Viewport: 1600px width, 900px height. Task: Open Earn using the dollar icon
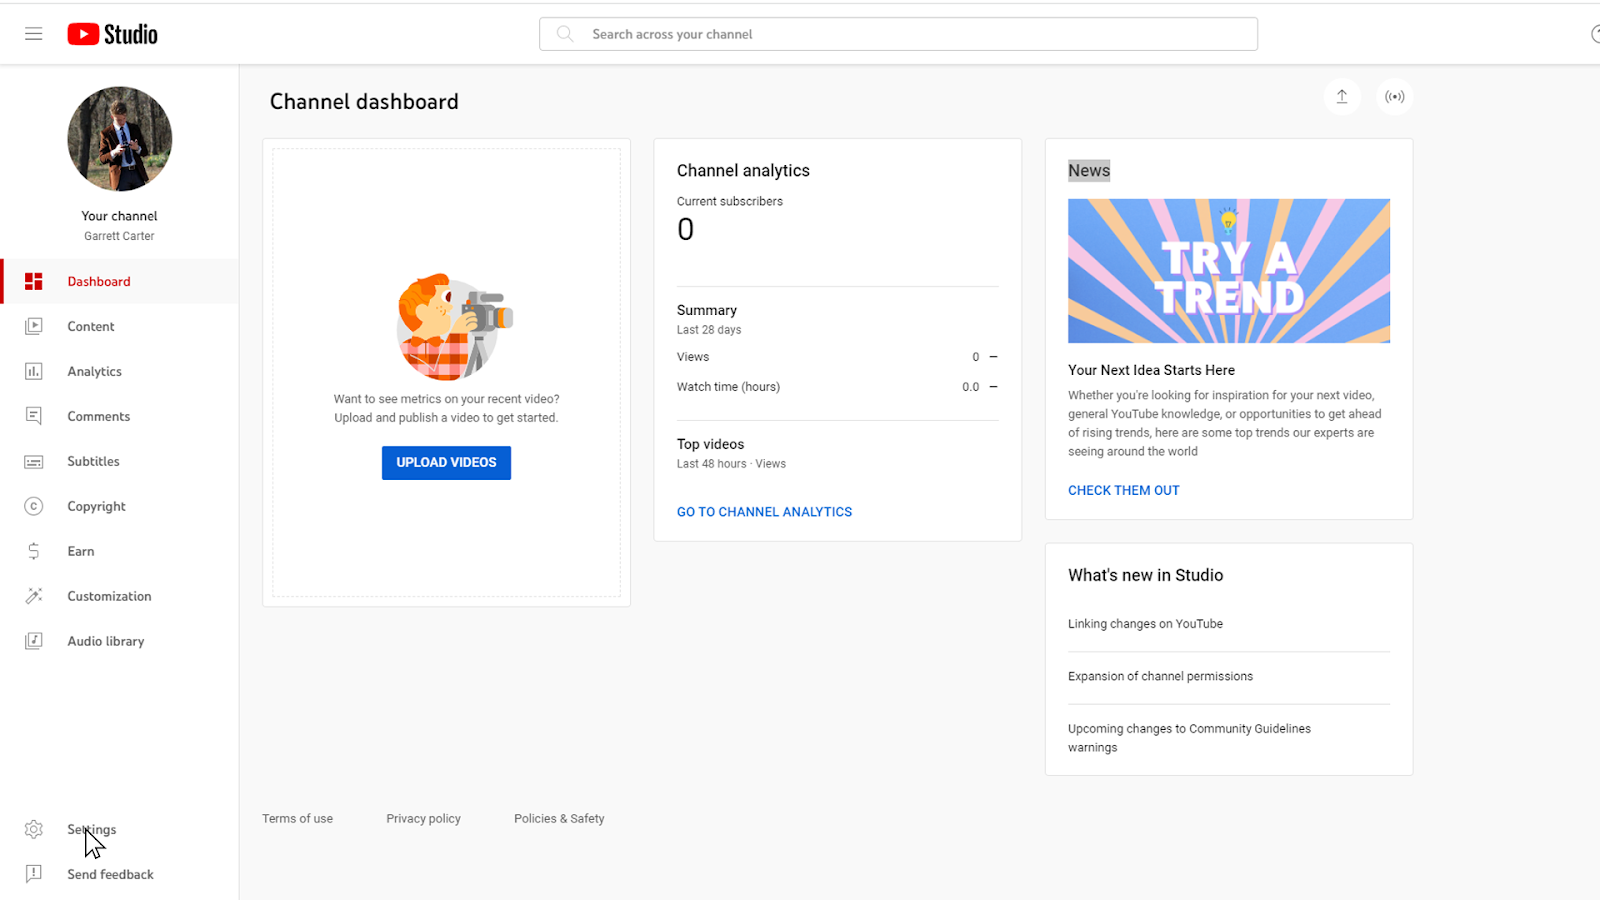tap(33, 550)
